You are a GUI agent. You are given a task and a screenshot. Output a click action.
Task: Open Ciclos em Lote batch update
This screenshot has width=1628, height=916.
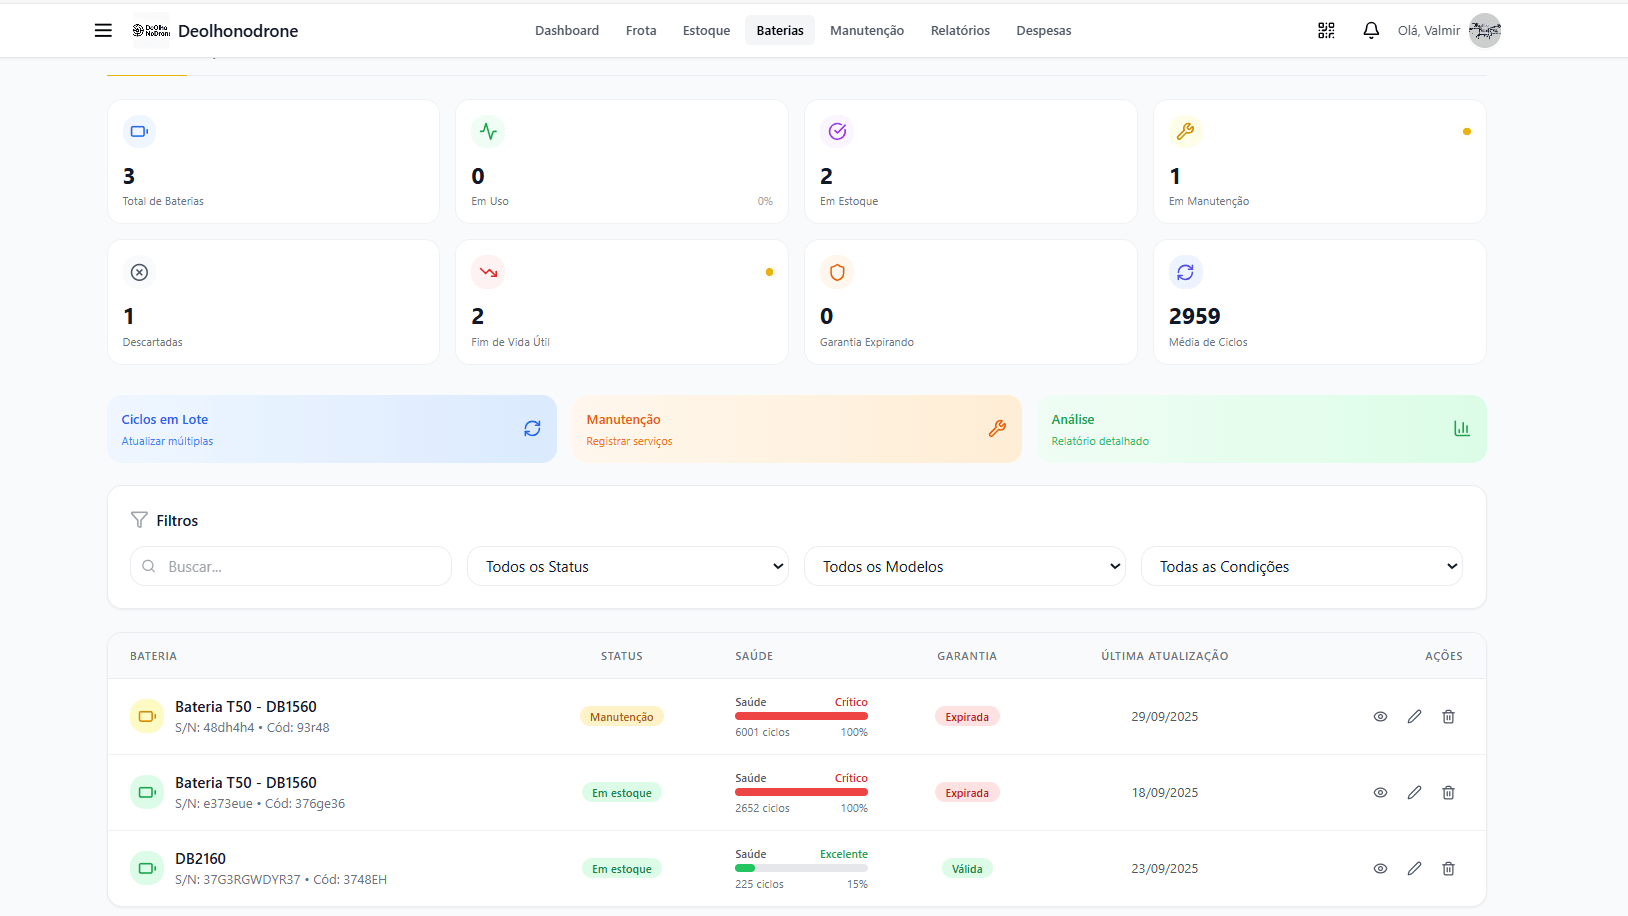(331, 429)
